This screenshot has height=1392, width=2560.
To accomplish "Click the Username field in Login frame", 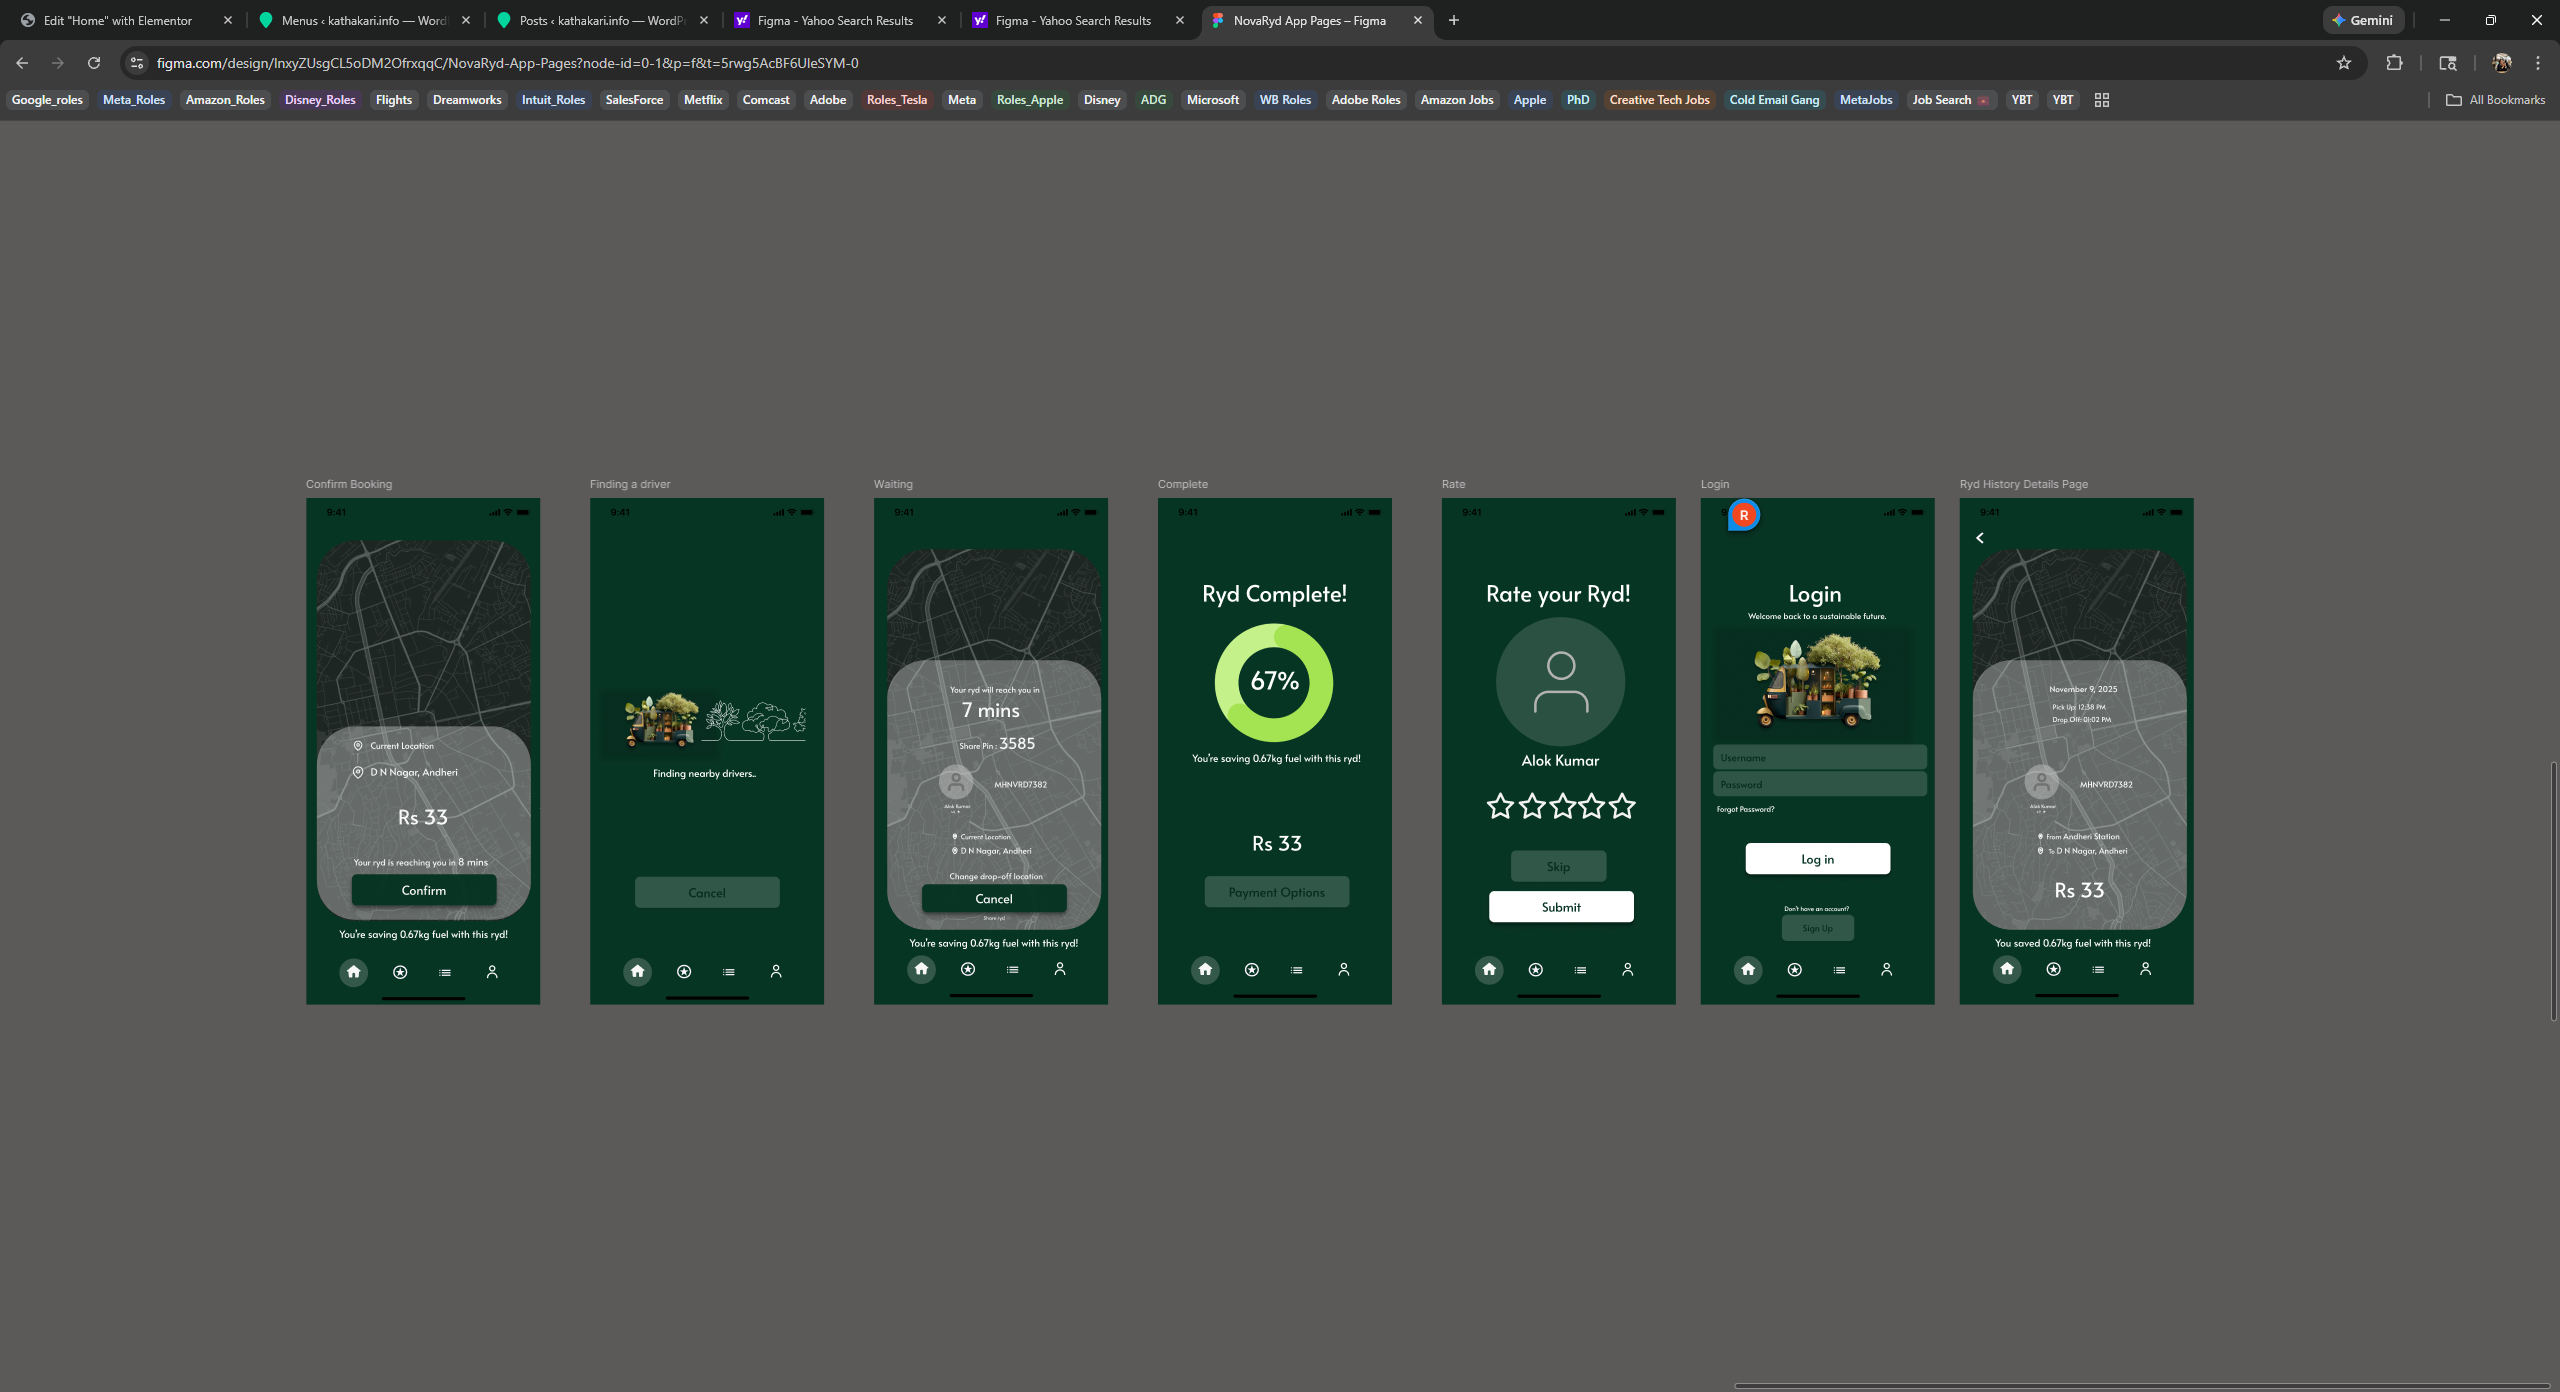I will 1819,758.
